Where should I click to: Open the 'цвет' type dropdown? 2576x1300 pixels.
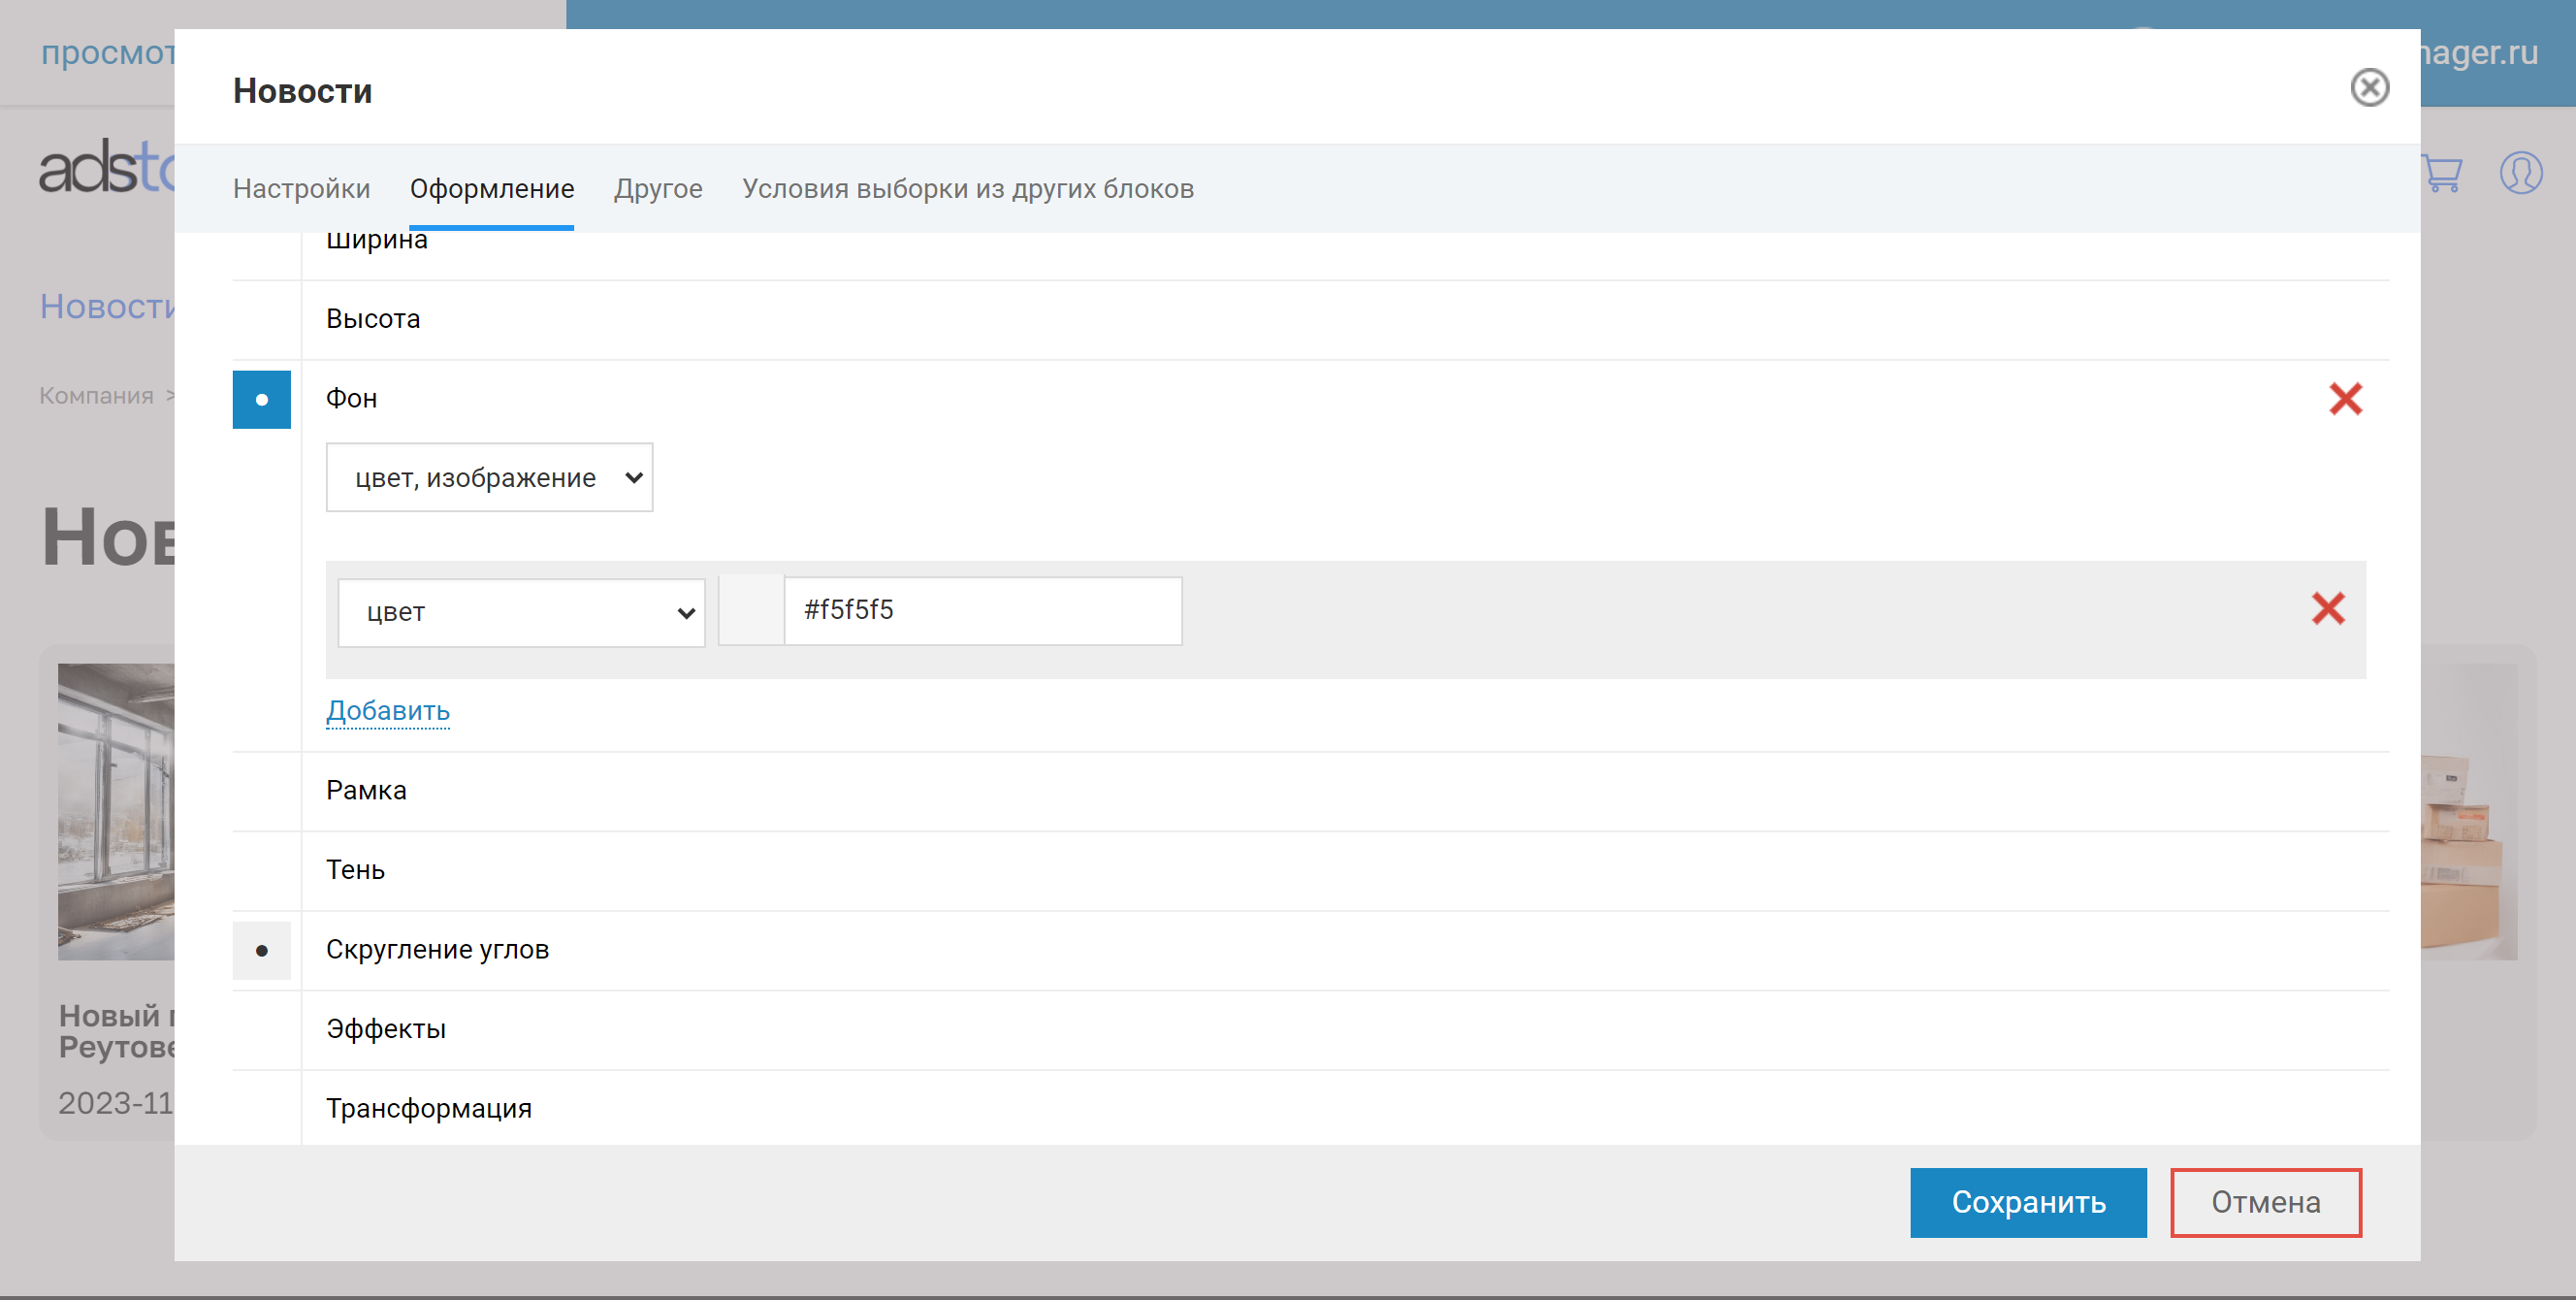click(521, 612)
